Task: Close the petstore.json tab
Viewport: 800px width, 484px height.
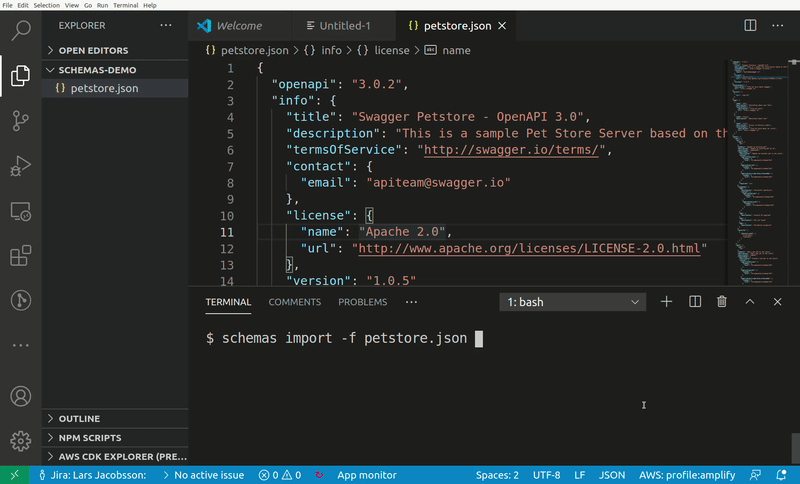Action: point(502,26)
